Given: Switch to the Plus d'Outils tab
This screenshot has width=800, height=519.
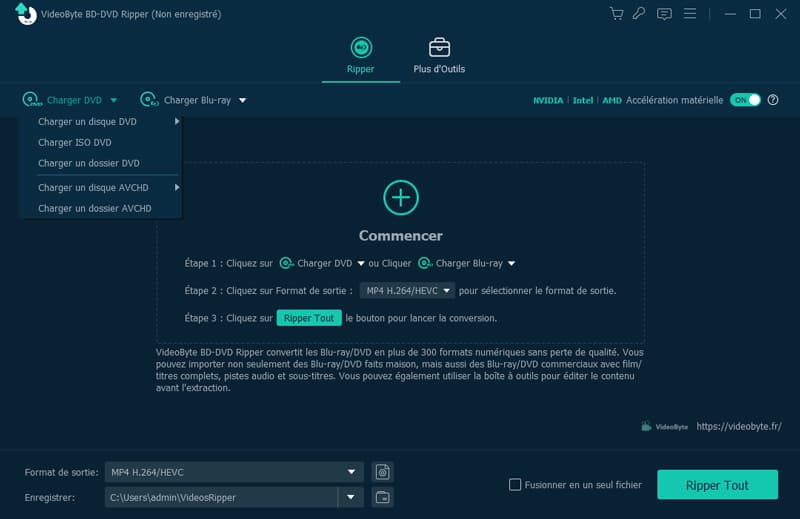Looking at the screenshot, I should 439,56.
